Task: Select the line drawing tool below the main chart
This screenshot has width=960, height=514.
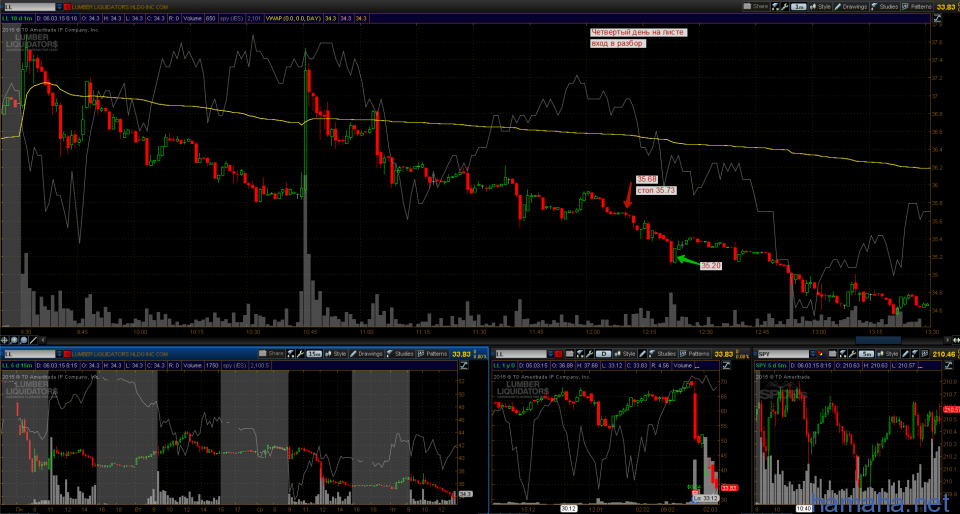Action: coord(33,340)
